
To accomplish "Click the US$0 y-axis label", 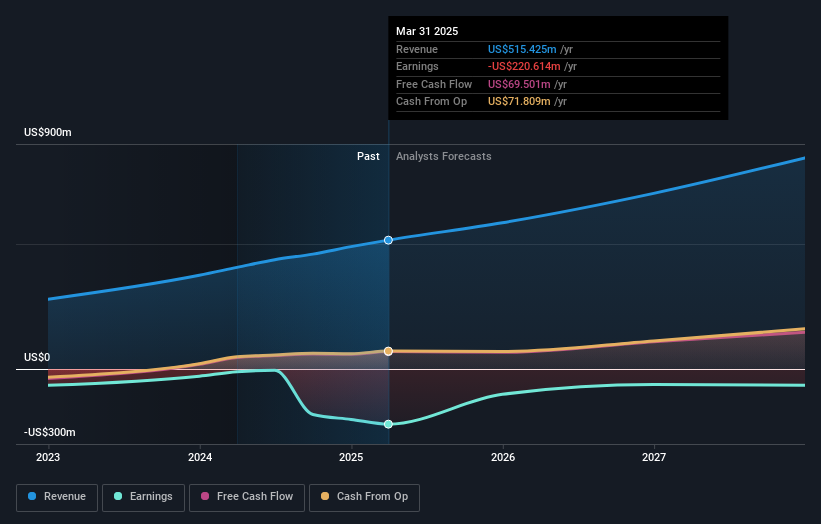I will click(37, 358).
